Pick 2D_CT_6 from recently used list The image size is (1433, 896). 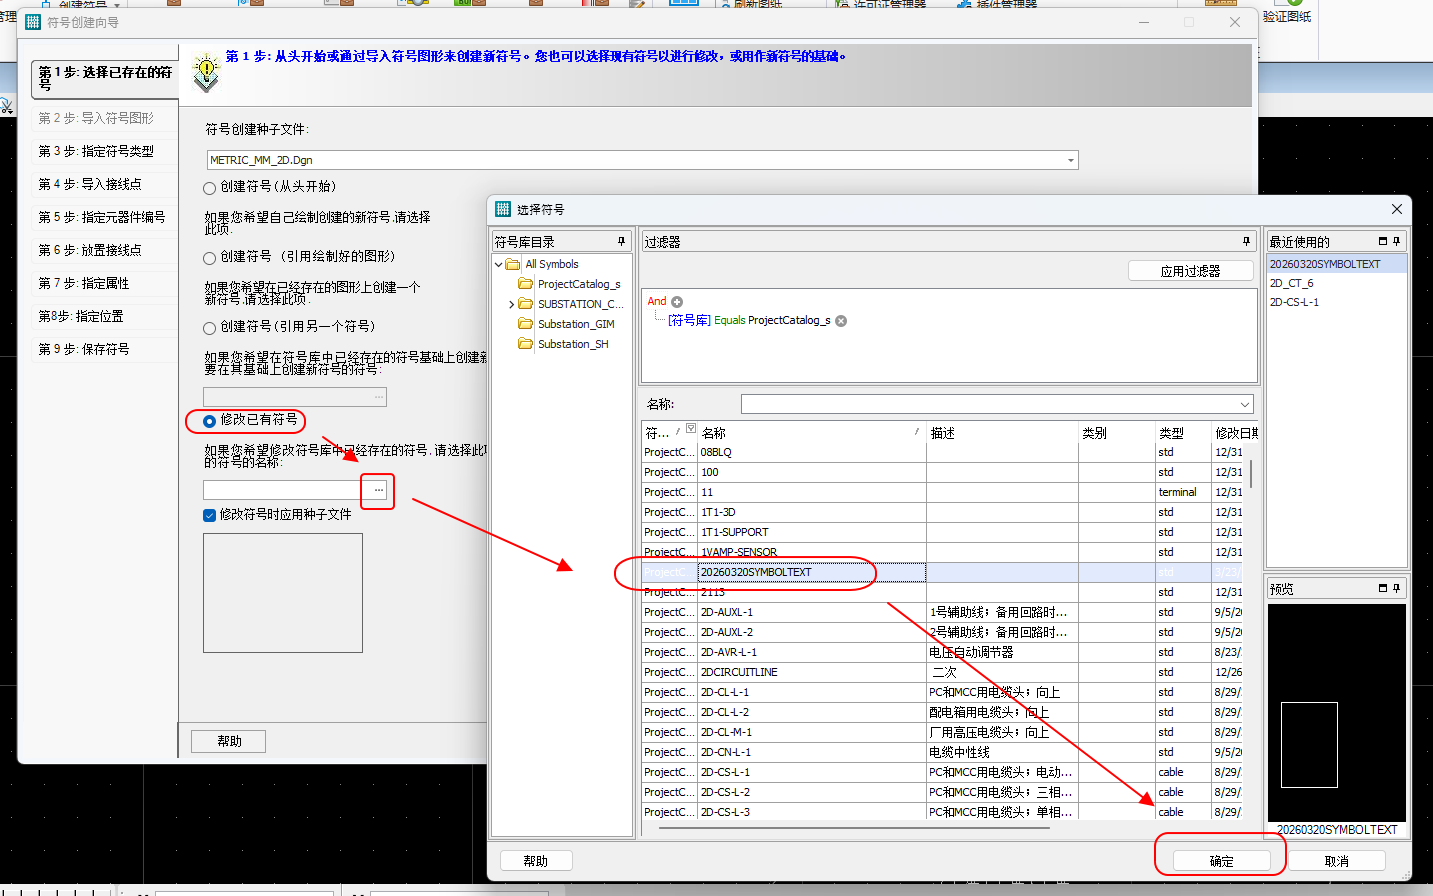(1291, 283)
